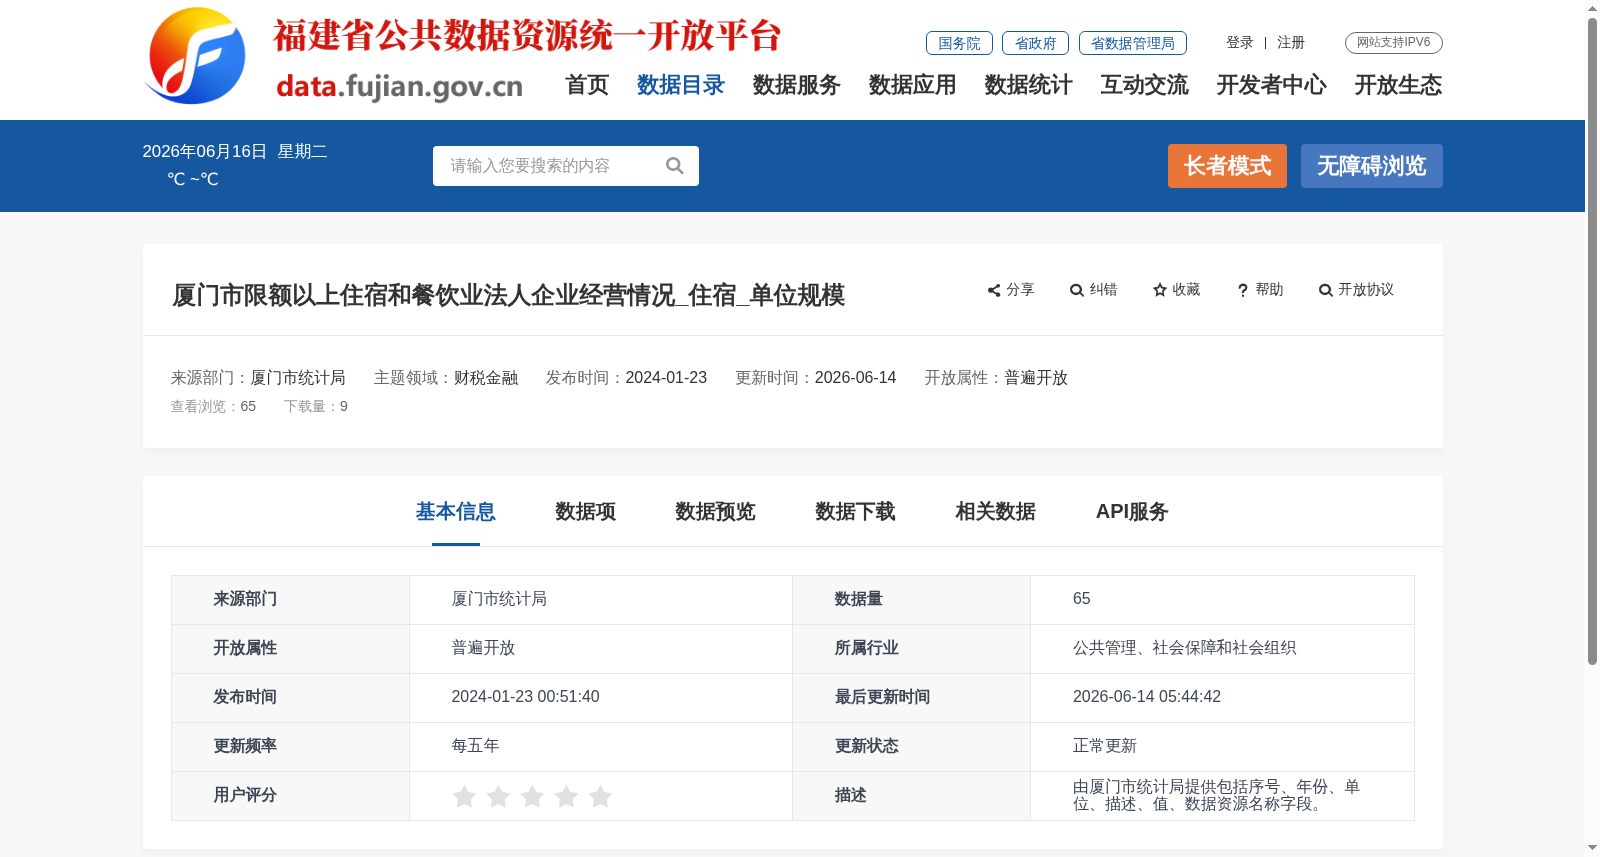The image size is (1600, 857).
Task: Open the 开放生态 menu item
Action: point(1399,85)
